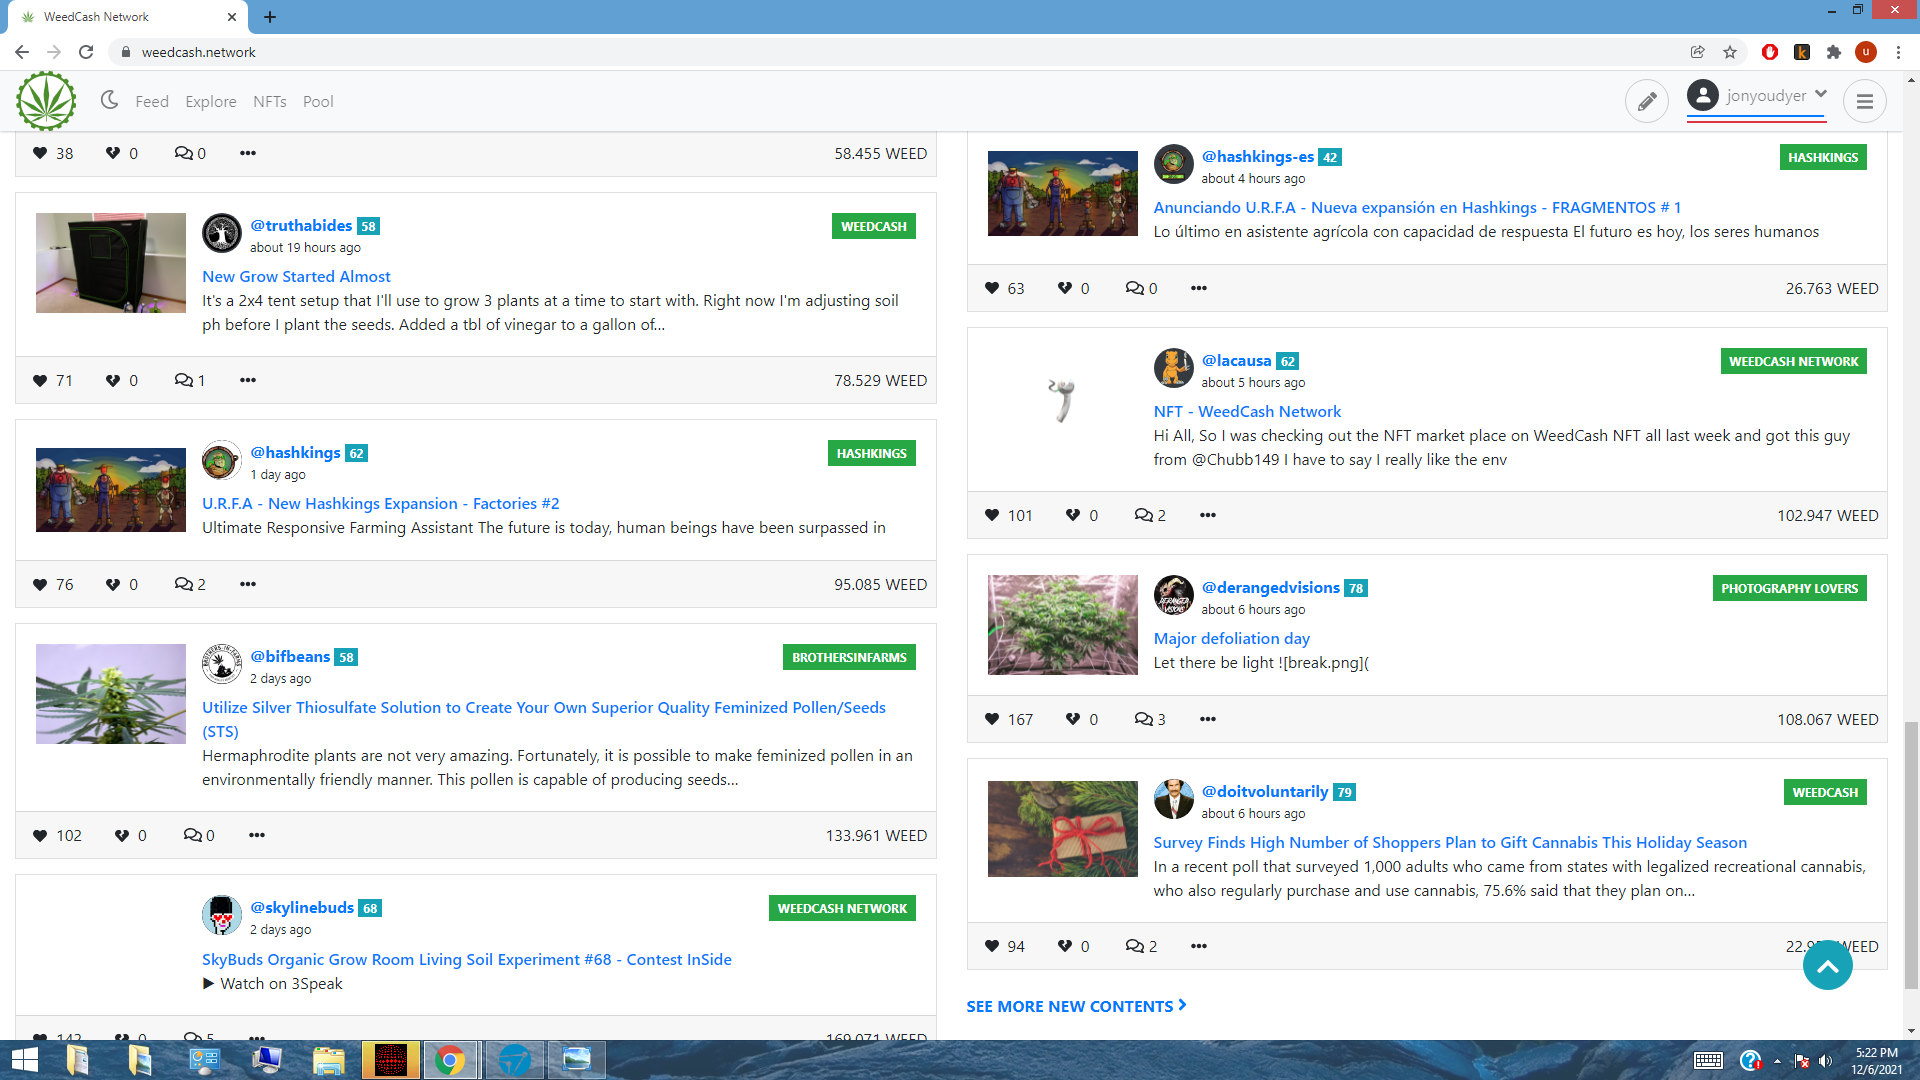This screenshot has height=1080, width=1920.
Task: Open the Windows Start menu
Action: coord(24,1060)
